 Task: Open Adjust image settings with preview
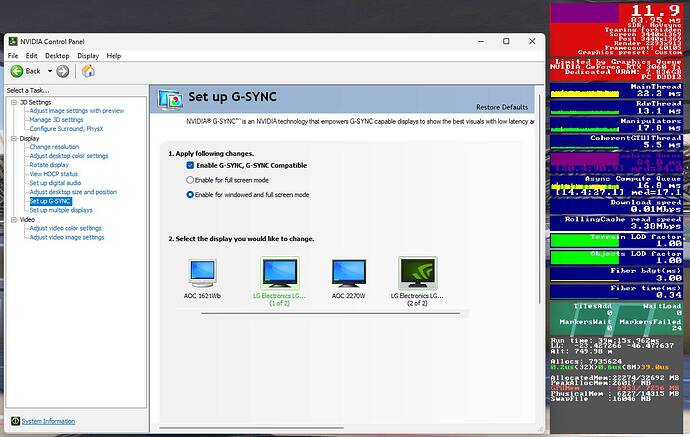[x=77, y=110]
